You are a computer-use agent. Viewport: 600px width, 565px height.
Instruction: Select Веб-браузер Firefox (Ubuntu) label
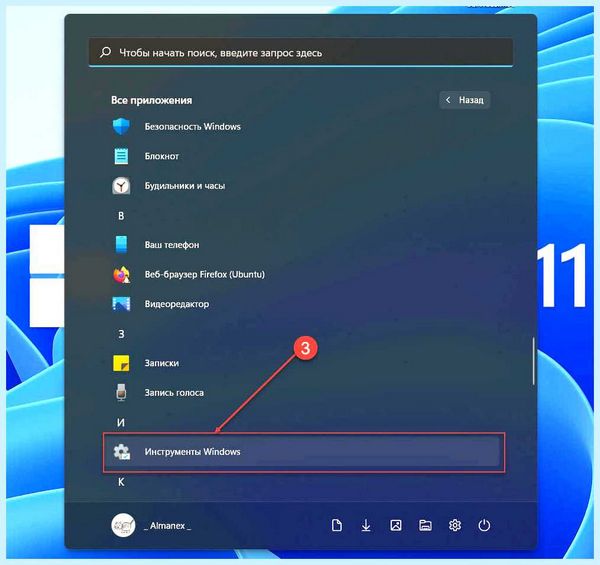[205, 274]
